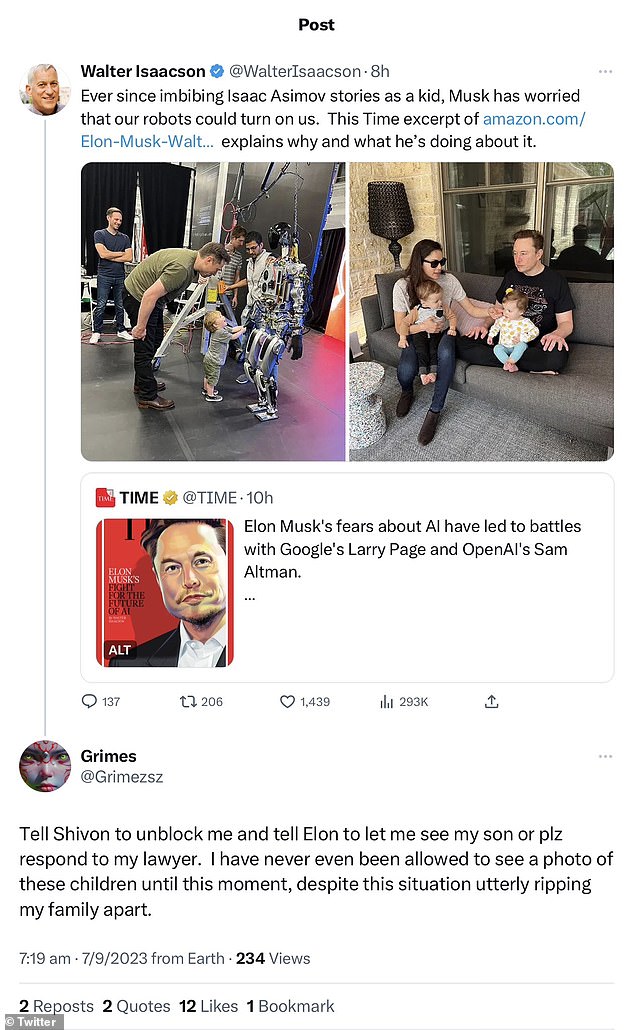Click Walter Isaacson's blue verified badge

pyautogui.click(x=217, y=72)
